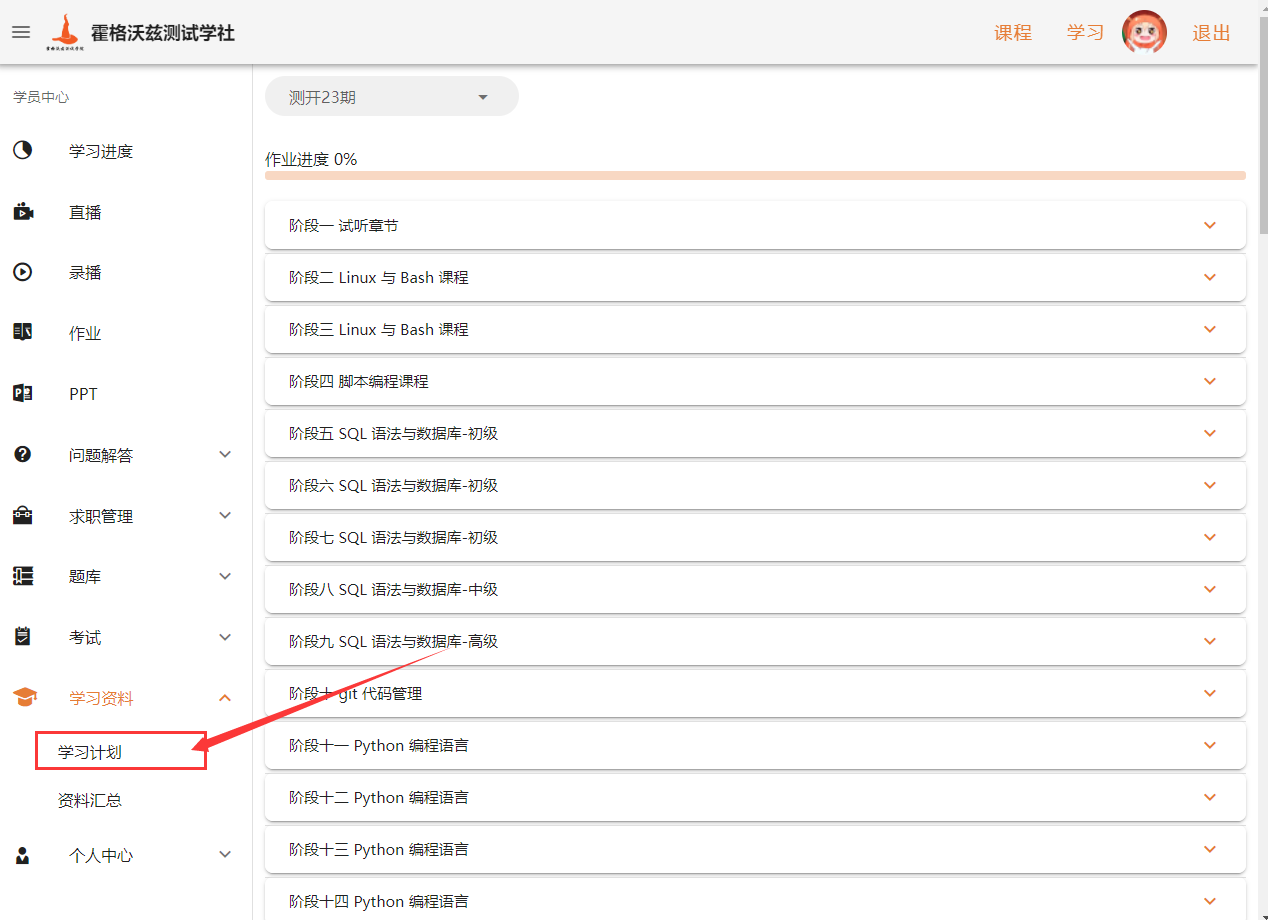Expand 阶段十三 Python 编程语言 chevron
The width and height of the screenshot is (1268, 920).
coord(1210,849)
